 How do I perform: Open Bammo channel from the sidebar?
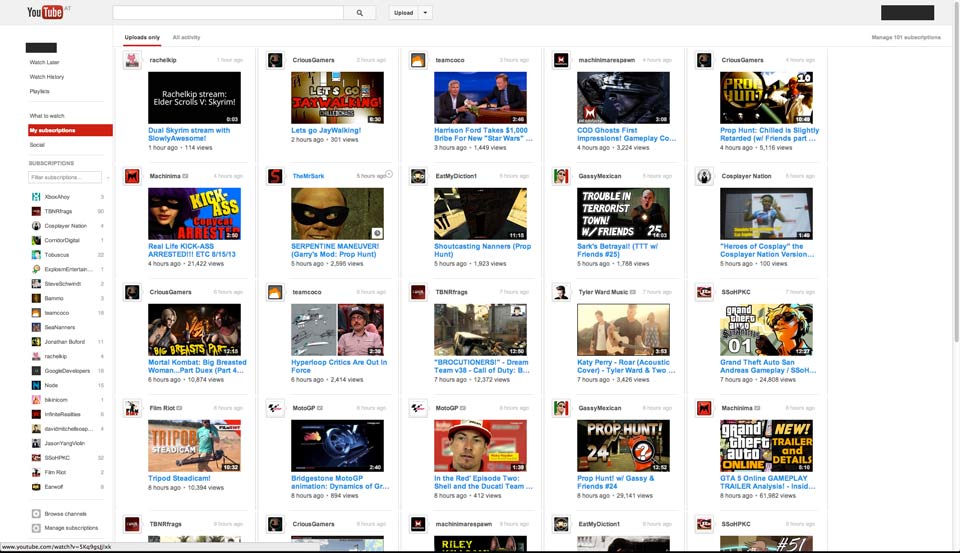click(x=54, y=298)
